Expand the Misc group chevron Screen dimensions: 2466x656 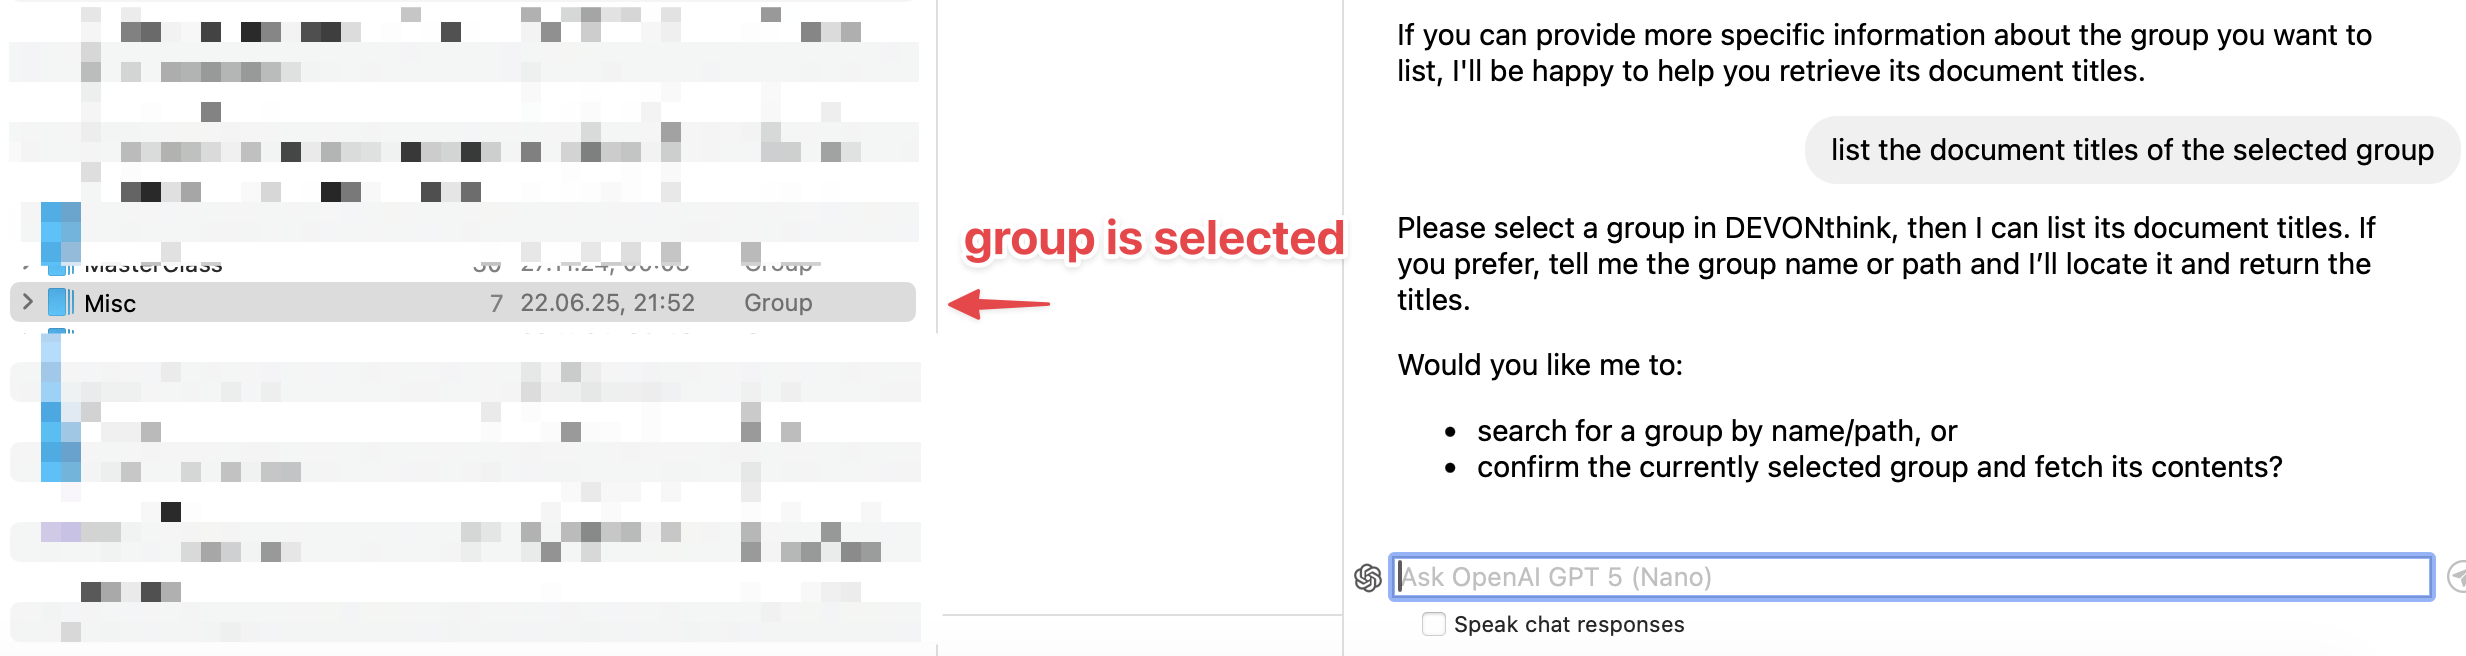coord(27,302)
